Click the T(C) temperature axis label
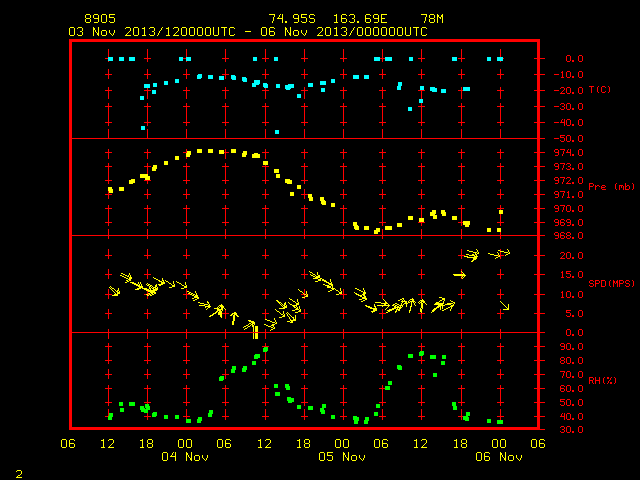Image resolution: width=640 pixels, height=480 pixels. pos(600,90)
